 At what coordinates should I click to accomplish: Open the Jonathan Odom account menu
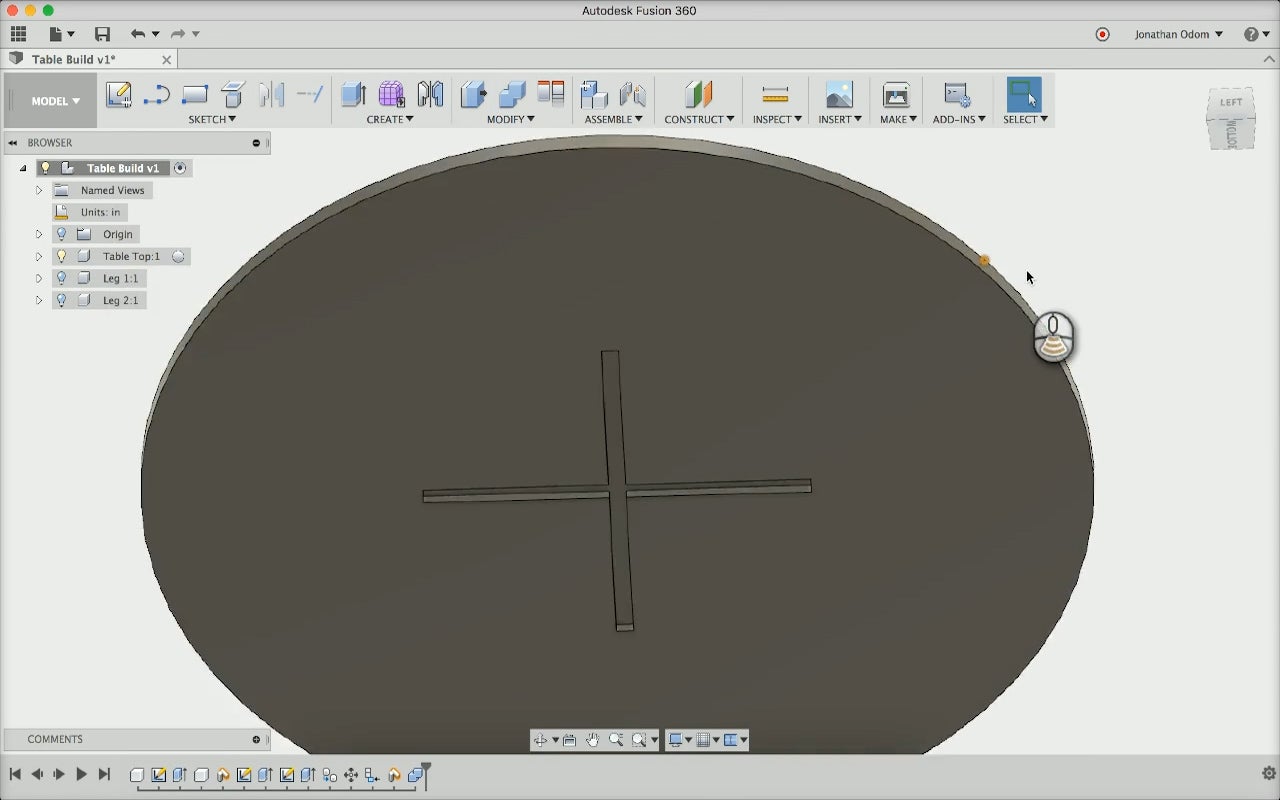coord(1178,34)
